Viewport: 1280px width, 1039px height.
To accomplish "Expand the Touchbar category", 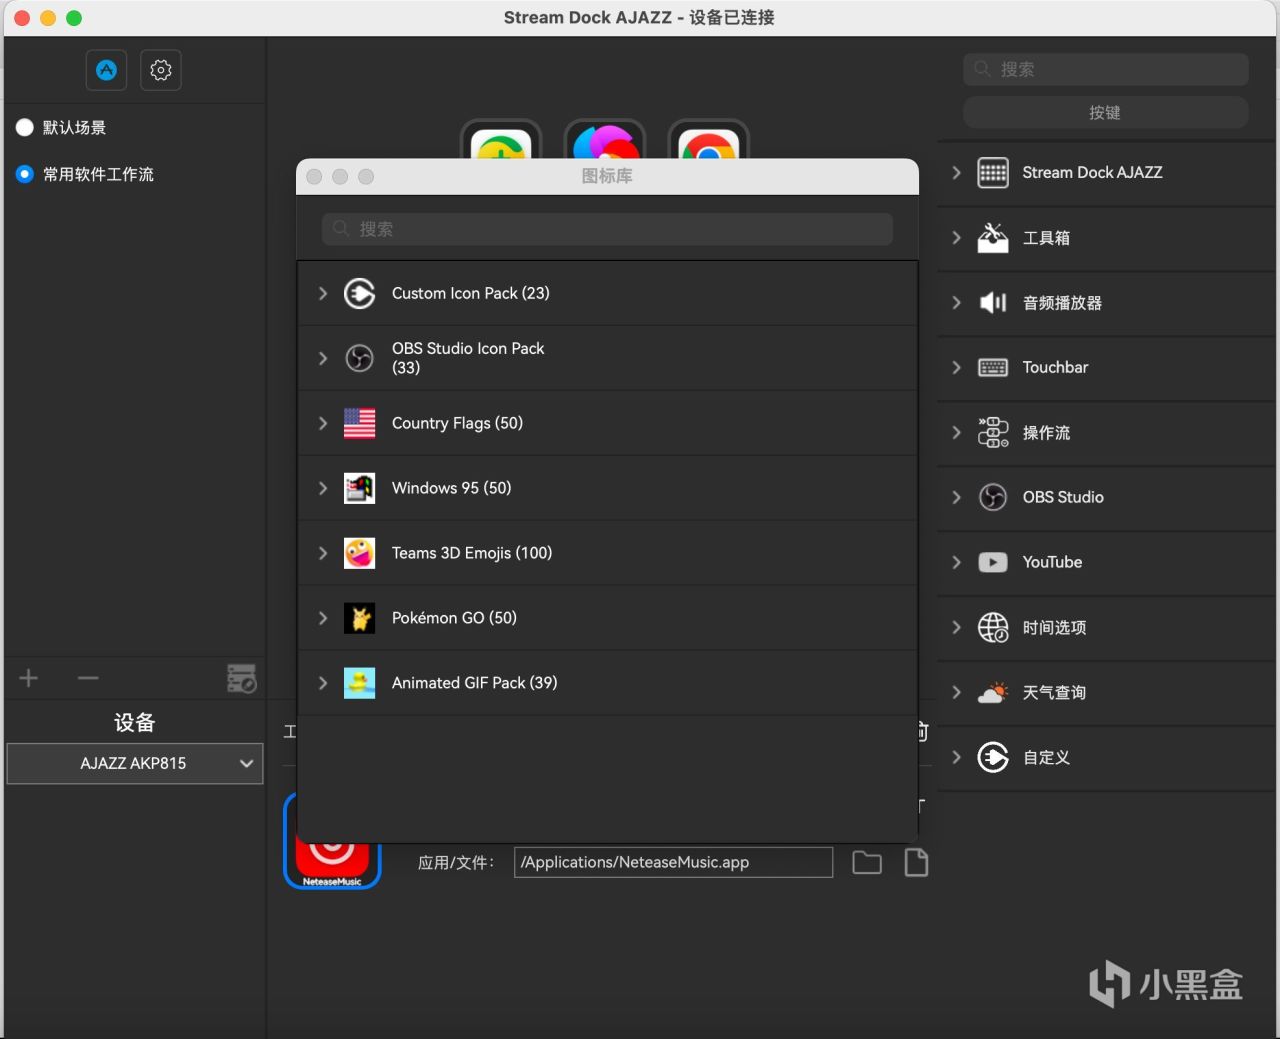I will (957, 367).
